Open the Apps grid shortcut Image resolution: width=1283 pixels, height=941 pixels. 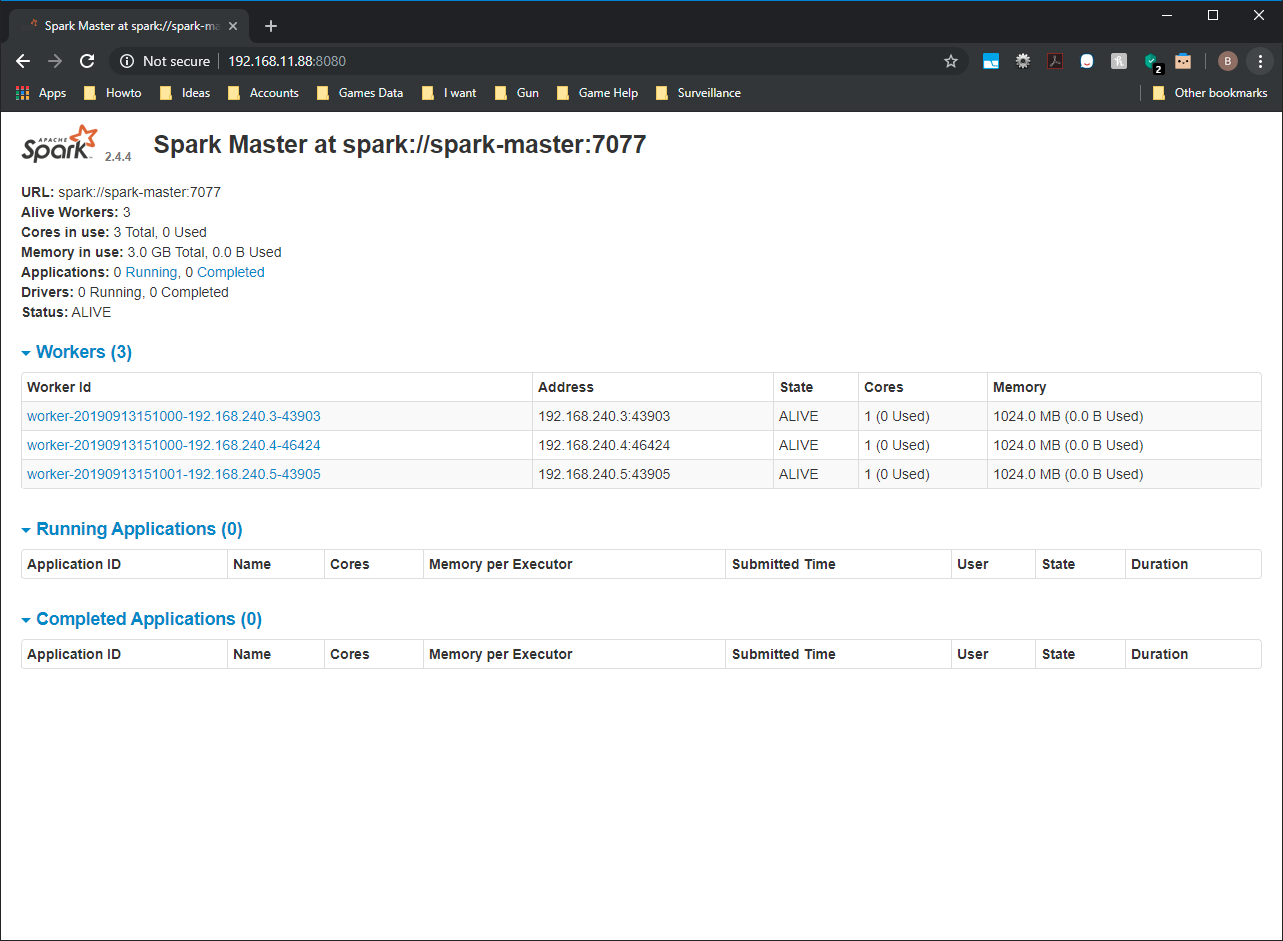coord(41,93)
